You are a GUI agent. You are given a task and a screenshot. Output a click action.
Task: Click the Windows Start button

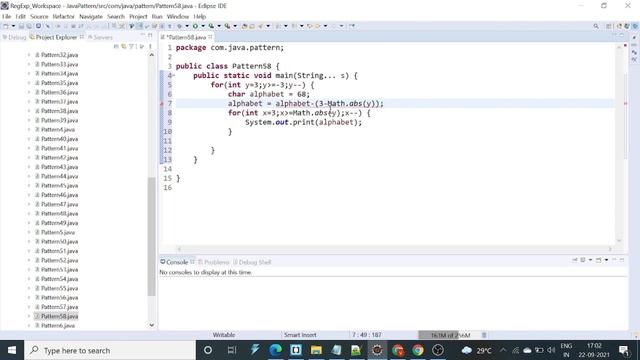12,350
